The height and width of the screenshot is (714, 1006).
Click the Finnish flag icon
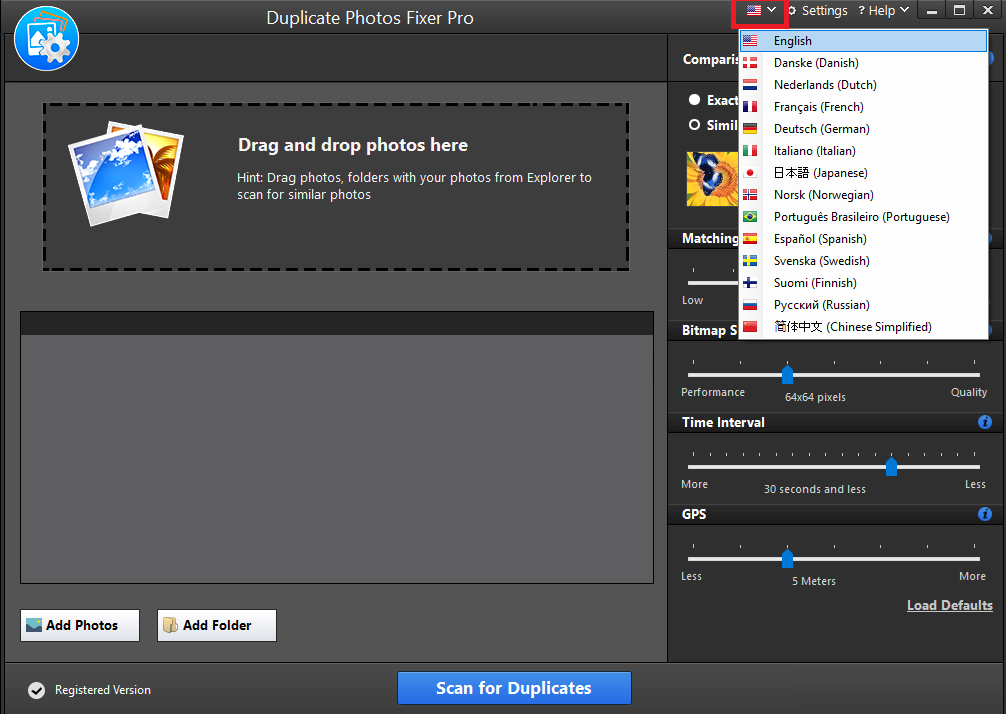tap(750, 283)
